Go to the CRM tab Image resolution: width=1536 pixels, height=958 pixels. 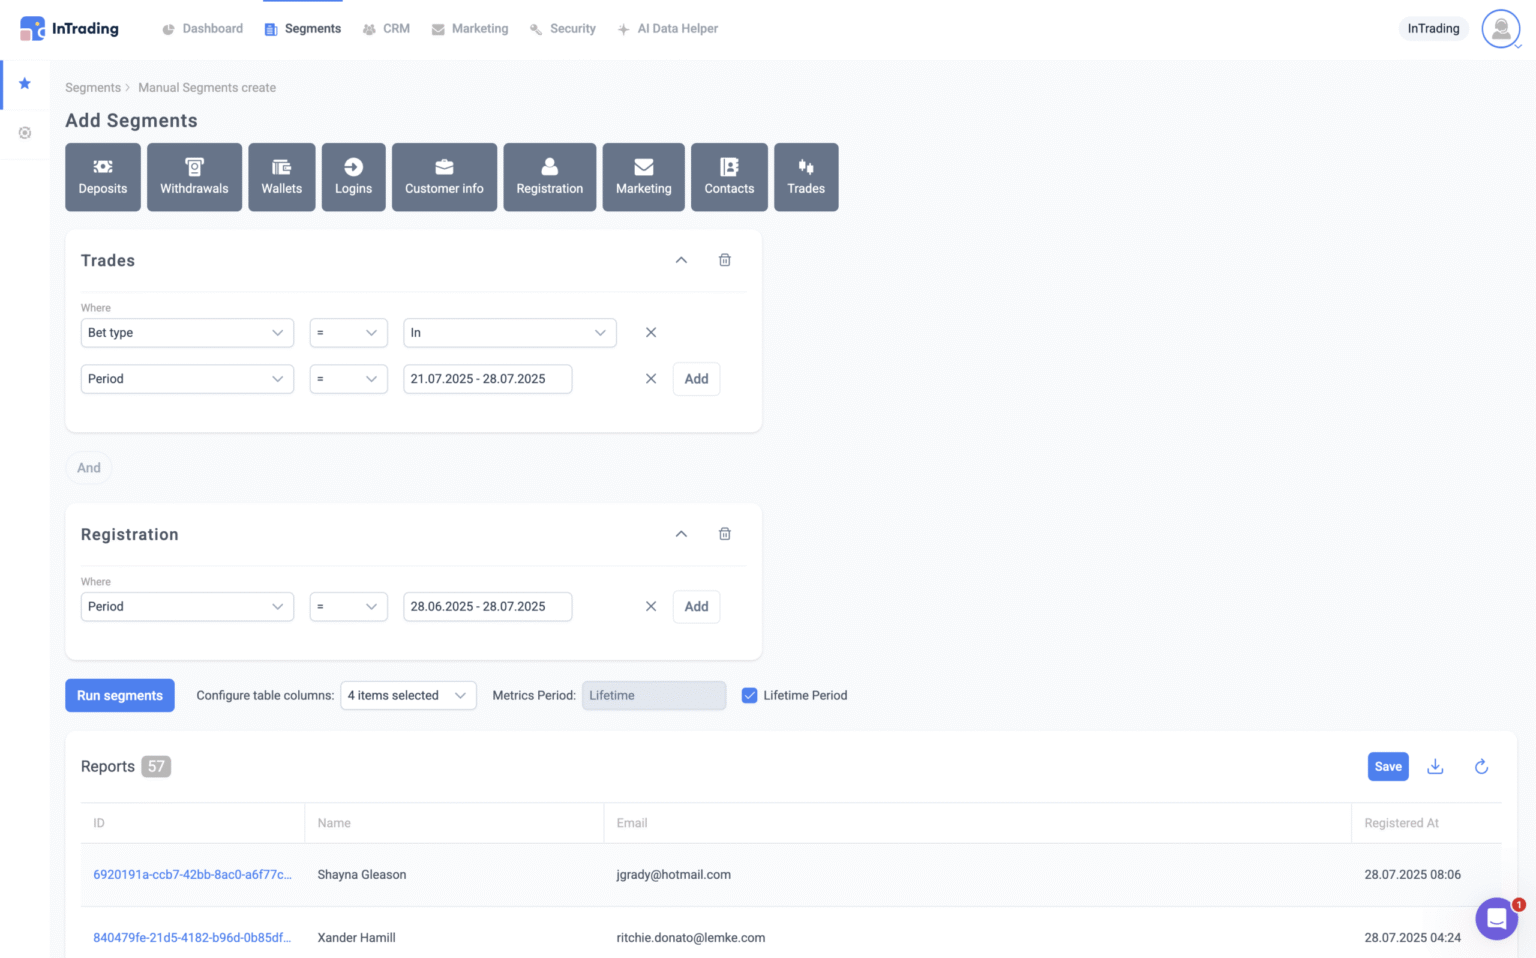[386, 29]
